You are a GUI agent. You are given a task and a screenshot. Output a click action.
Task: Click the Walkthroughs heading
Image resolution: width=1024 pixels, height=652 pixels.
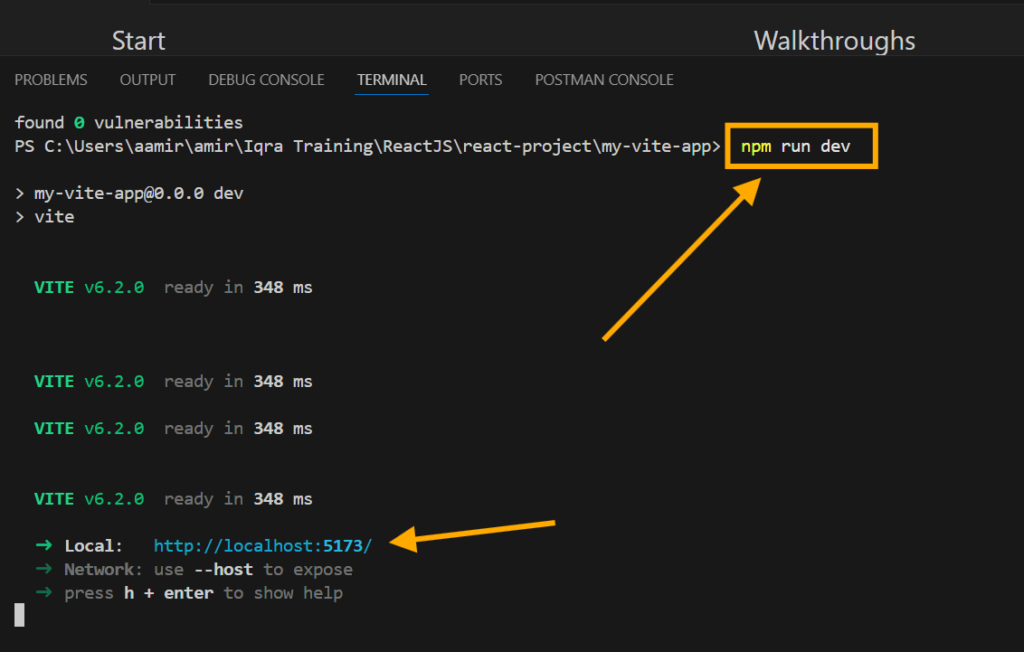[x=834, y=41]
